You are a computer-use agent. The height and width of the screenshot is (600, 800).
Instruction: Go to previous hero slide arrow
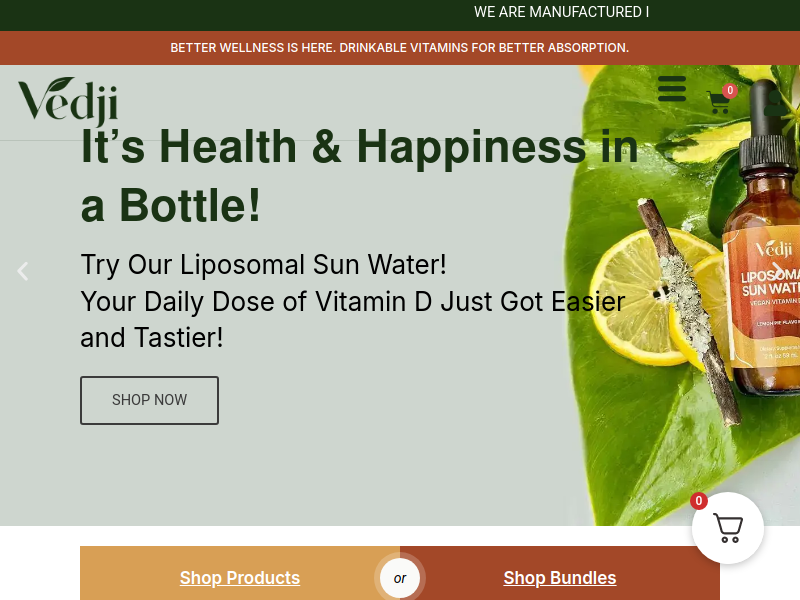pos(22,271)
